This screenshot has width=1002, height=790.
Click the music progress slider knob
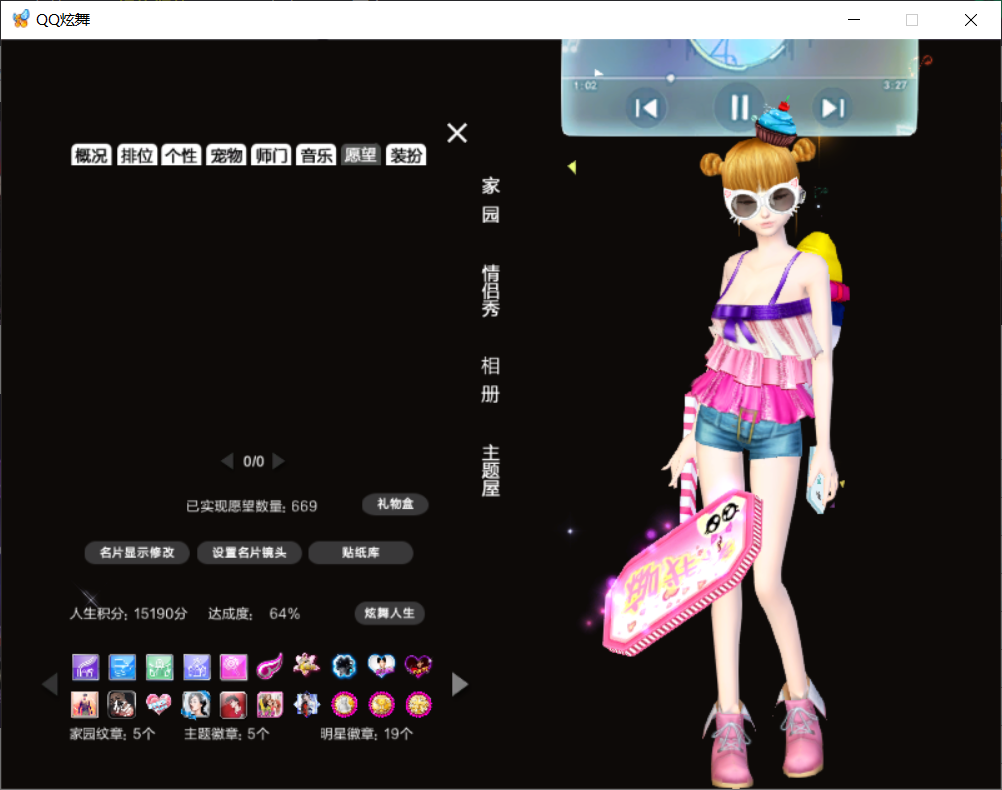point(670,78)
